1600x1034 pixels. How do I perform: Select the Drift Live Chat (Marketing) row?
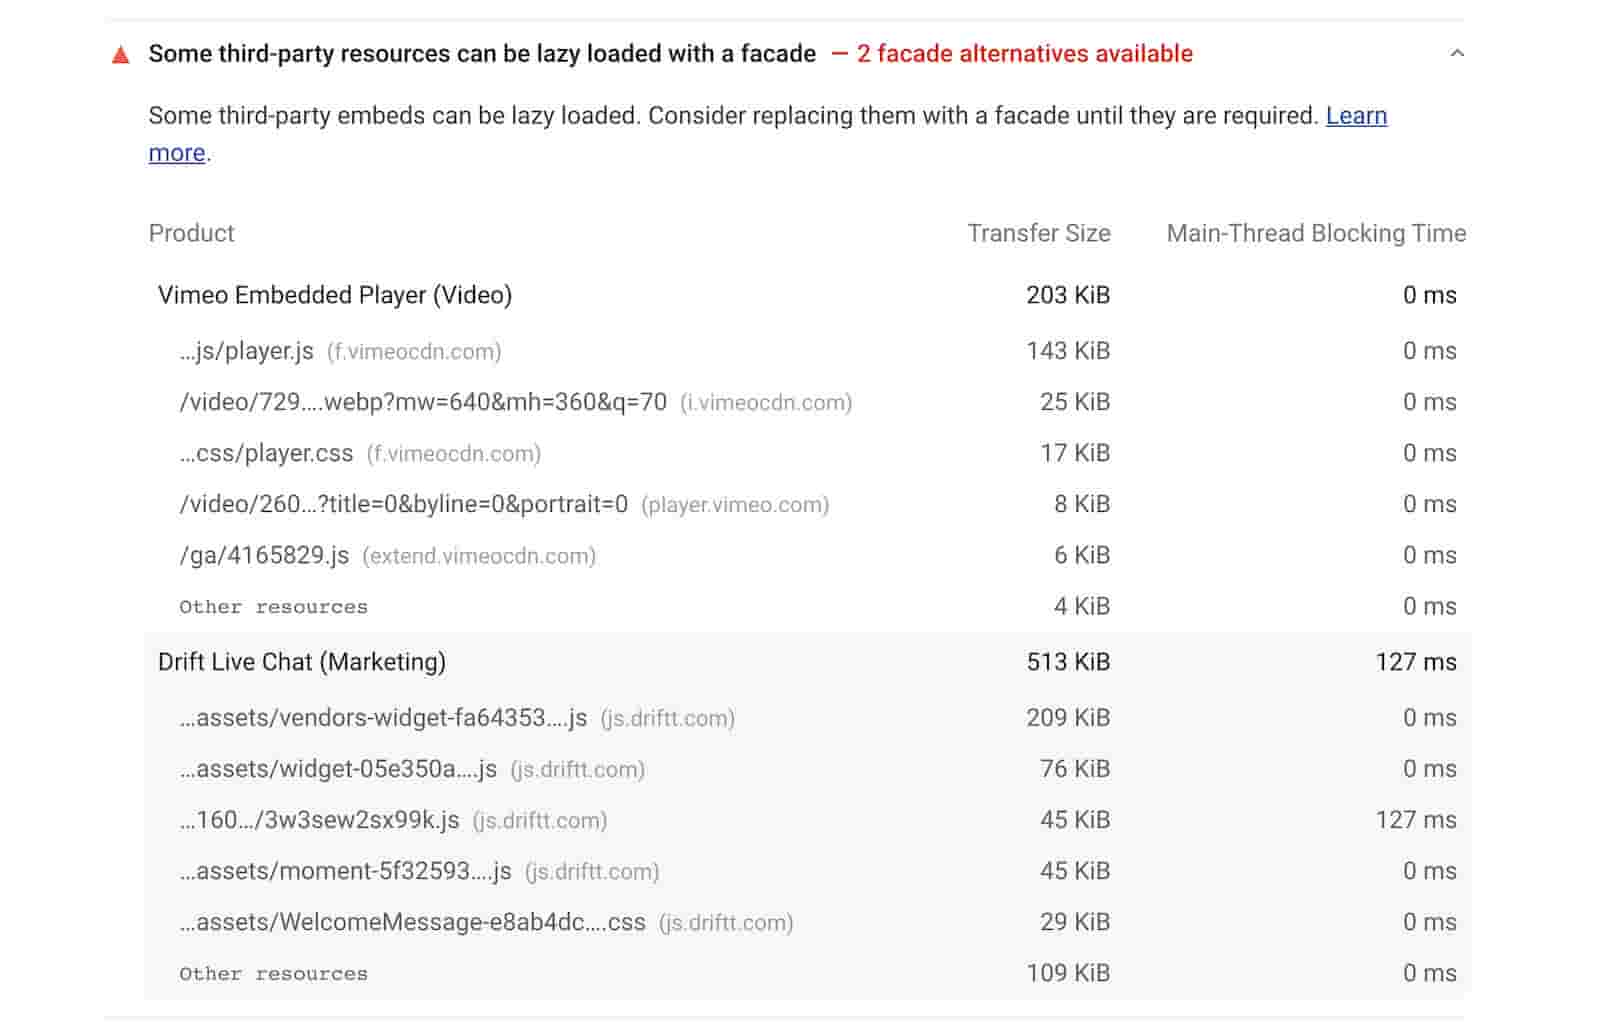[x=301, y=661]
